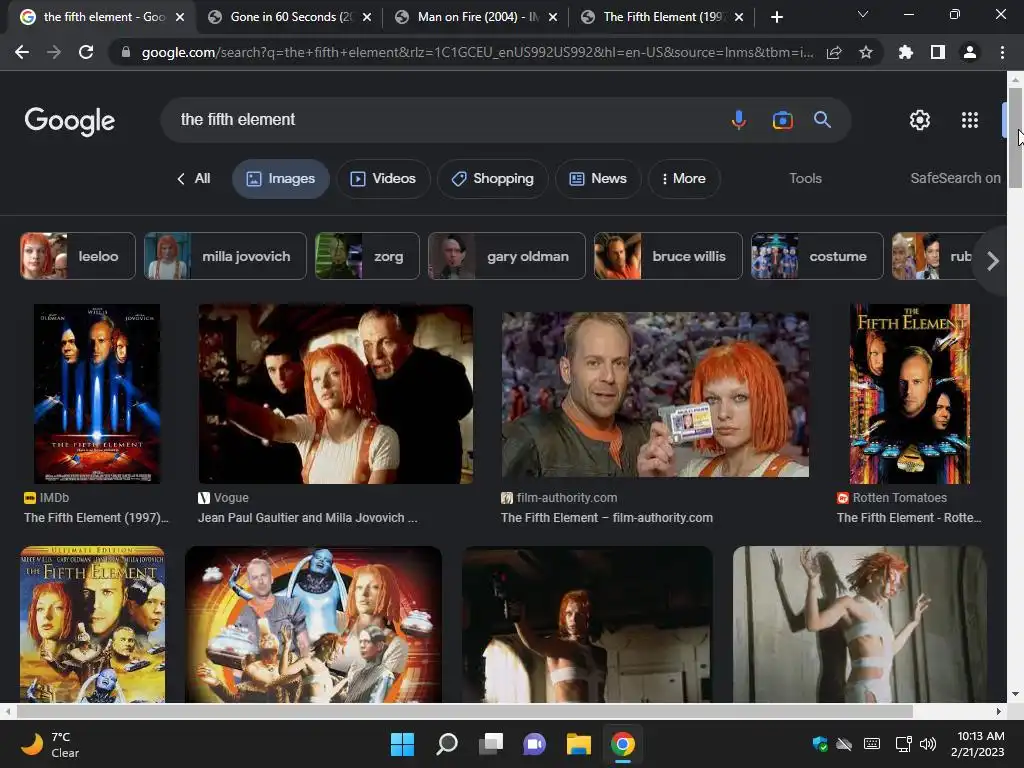The image size is (1024, 768).
Task: Open Chrome extensions puzzle icon
Action: click(x=906, y=52)
